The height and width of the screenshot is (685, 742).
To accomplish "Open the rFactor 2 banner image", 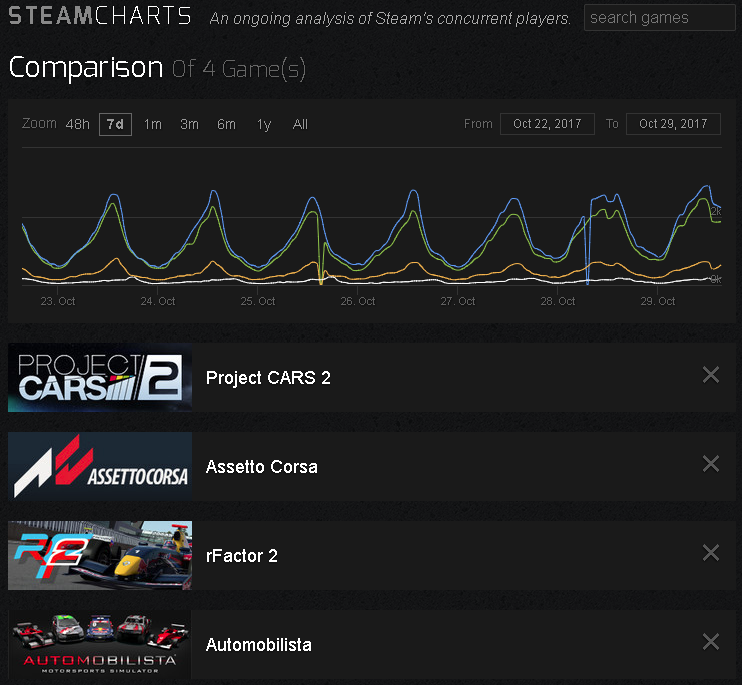I will (x=100, y=555).
